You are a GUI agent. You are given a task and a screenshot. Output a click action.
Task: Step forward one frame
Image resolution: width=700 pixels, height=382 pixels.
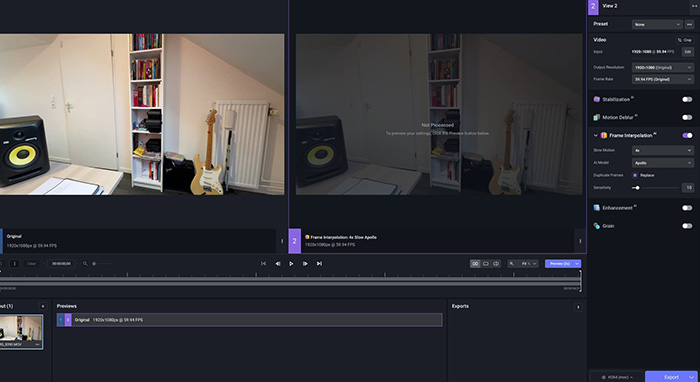click(x=305, y=264)
